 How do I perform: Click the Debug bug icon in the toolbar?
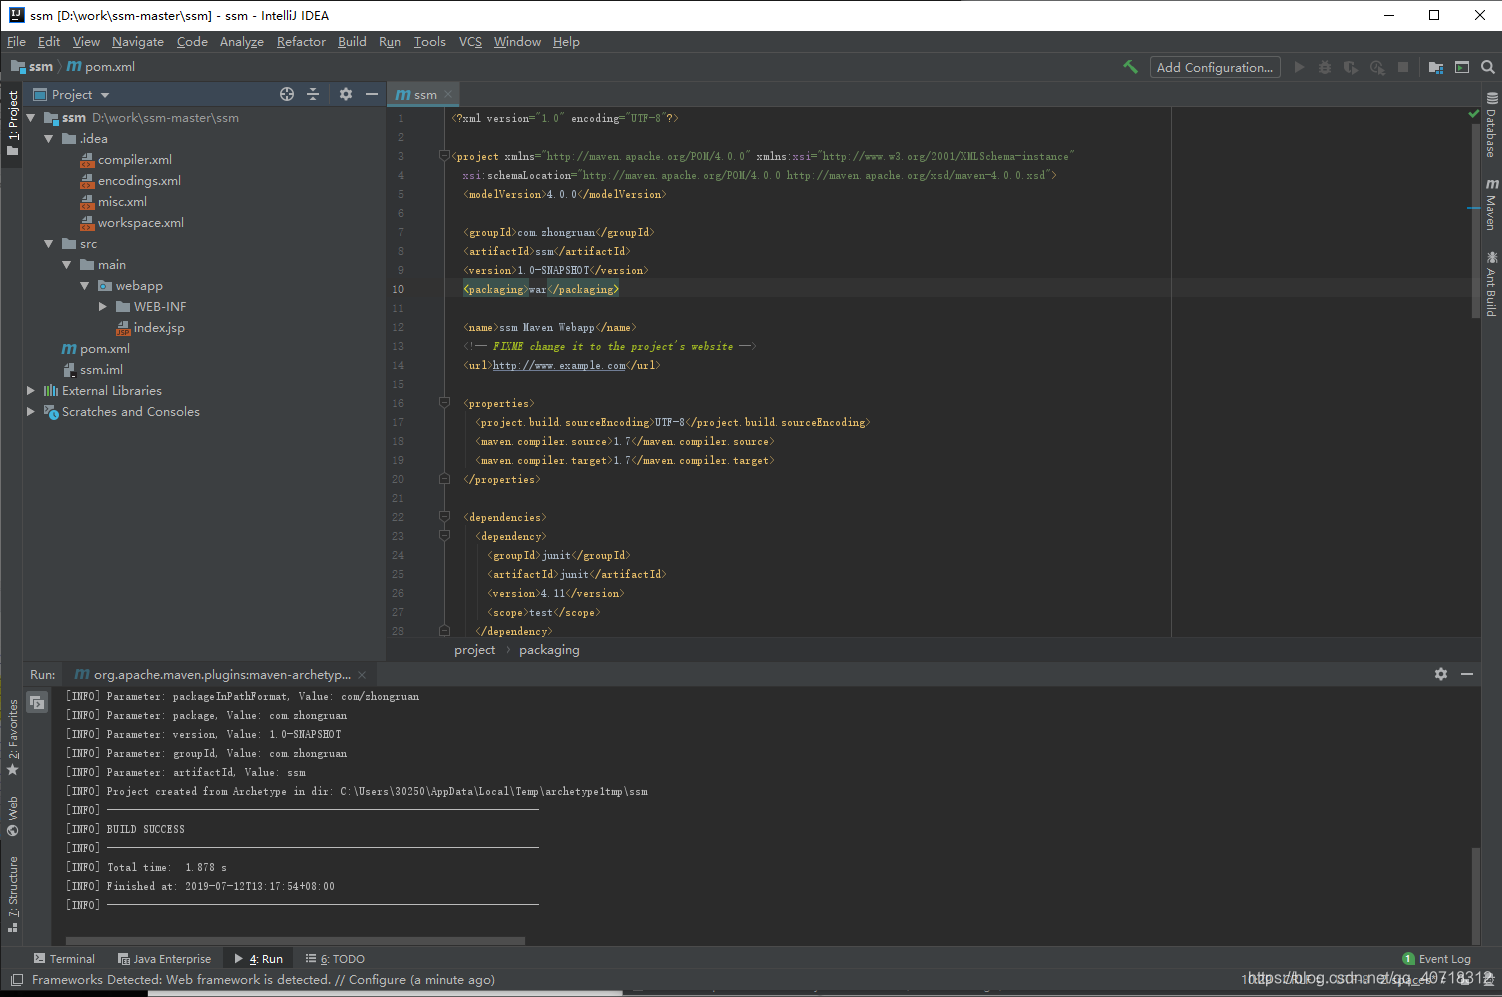(1325, 67)
